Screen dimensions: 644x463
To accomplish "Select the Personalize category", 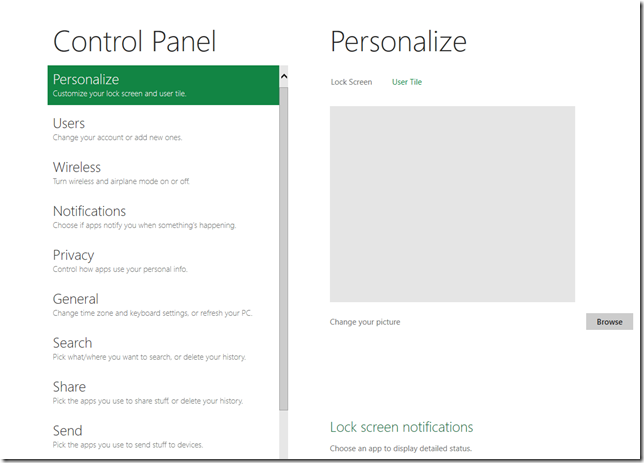I will [163, 85].
